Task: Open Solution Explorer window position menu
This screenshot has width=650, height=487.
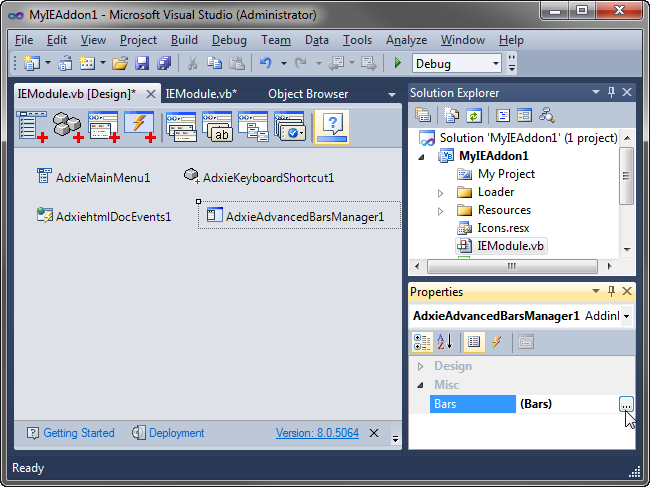Action: coord(596,92)
